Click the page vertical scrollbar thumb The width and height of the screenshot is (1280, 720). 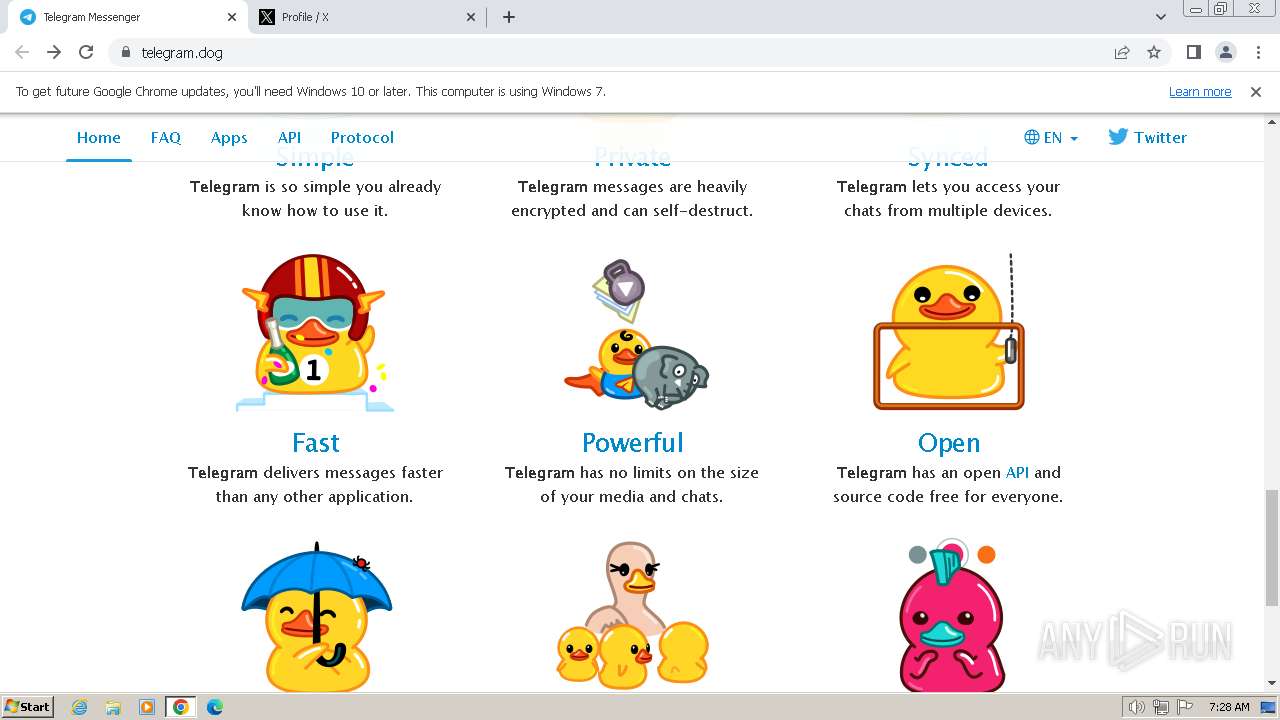point(1272,547)
